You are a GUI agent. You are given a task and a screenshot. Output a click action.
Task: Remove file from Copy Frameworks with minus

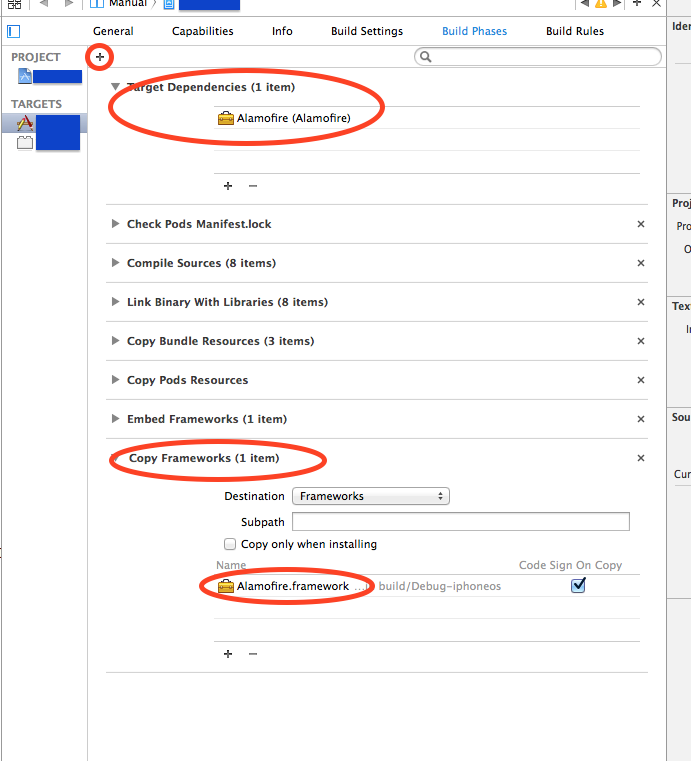[x=253, y=654]
